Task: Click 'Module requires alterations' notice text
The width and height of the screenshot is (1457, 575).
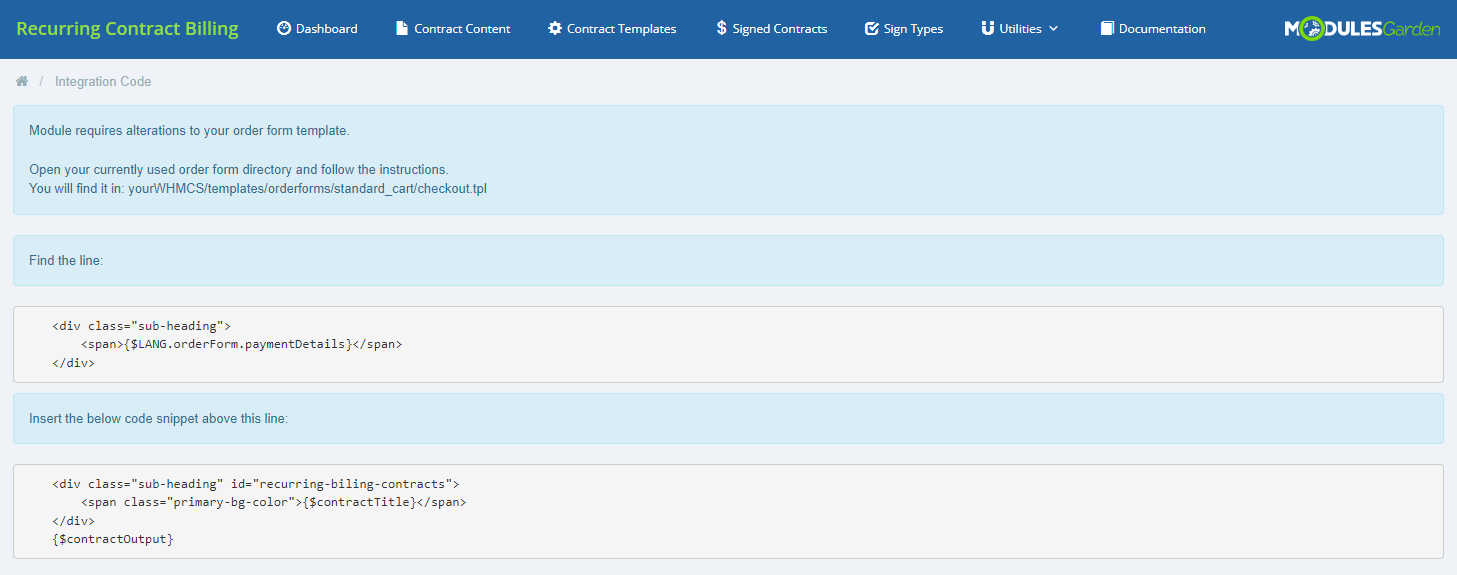Action: point(189,131)
